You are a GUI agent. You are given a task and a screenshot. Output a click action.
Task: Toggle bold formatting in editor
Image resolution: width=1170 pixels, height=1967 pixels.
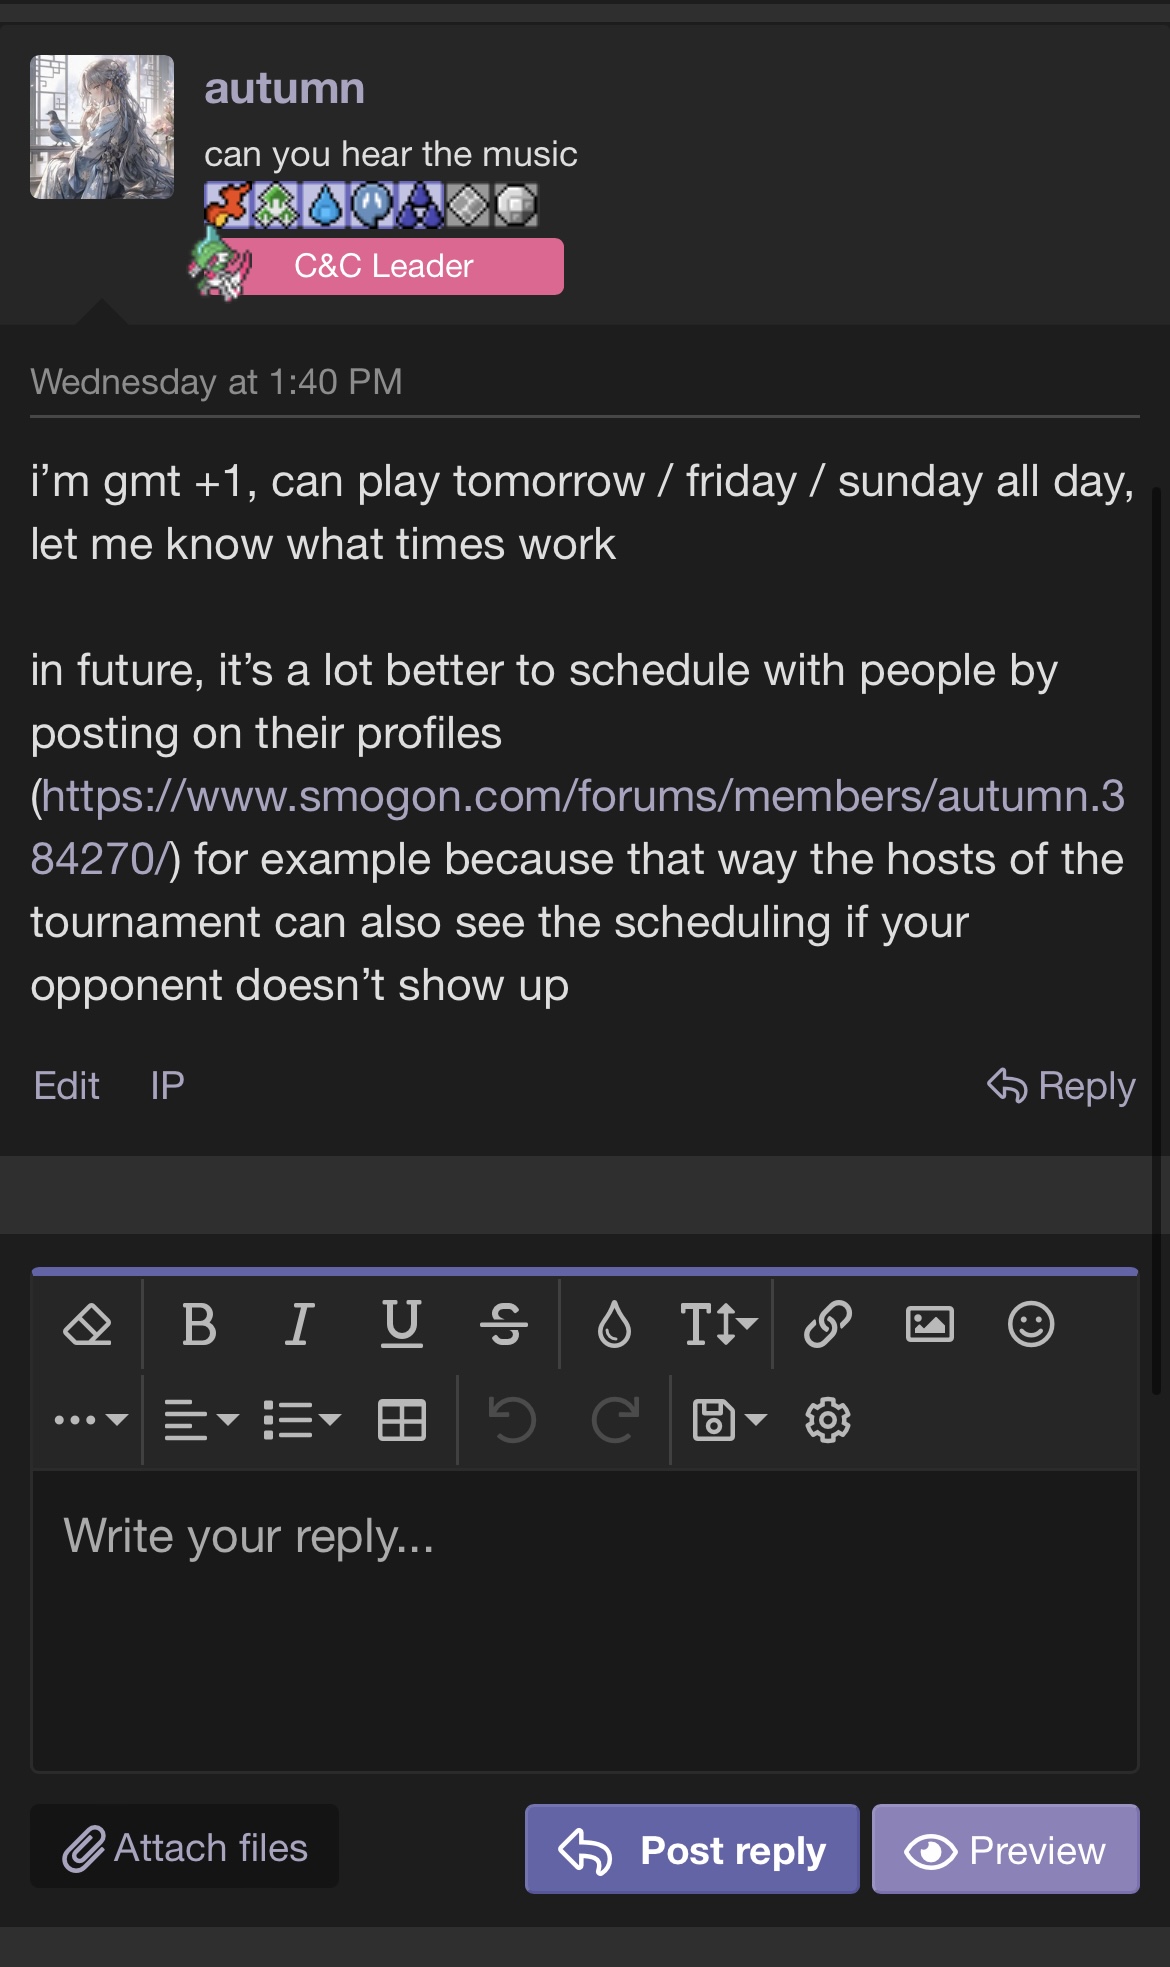click(x=199, y=1325)
